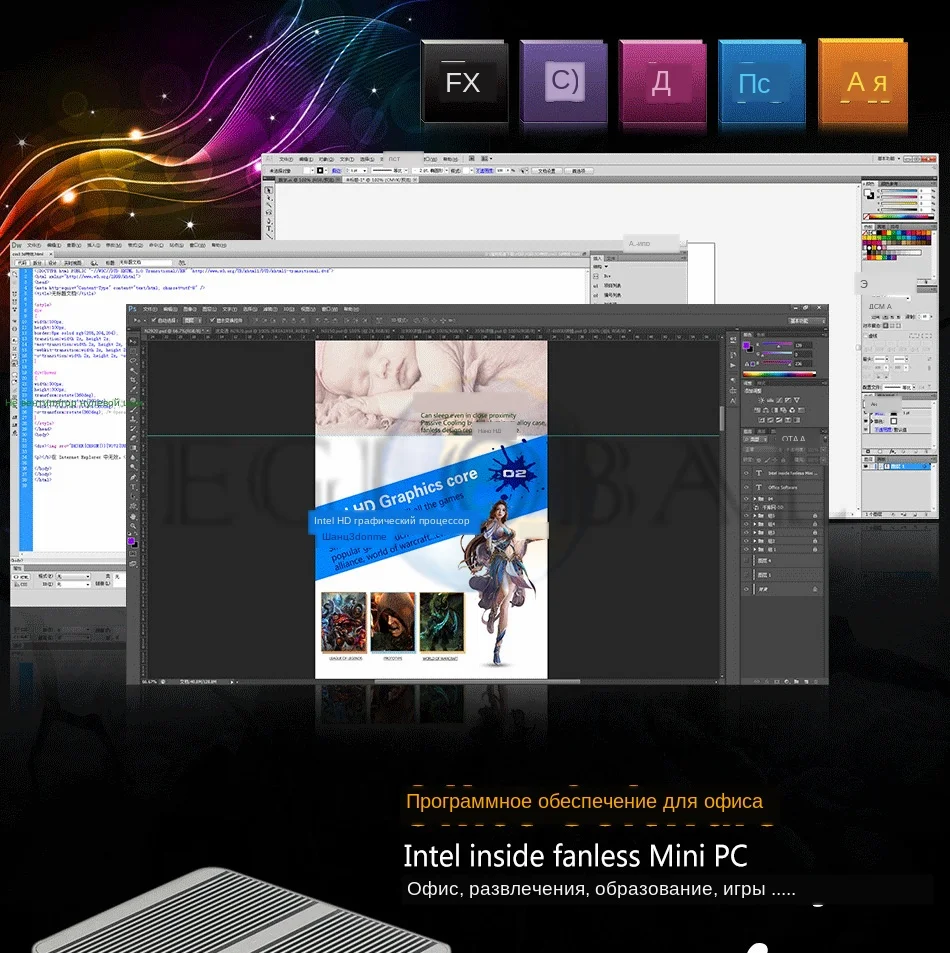This screenshot has height=953, width=950.
Task: Select Illustrator's Type tool
Action: [x=269, y=229]
